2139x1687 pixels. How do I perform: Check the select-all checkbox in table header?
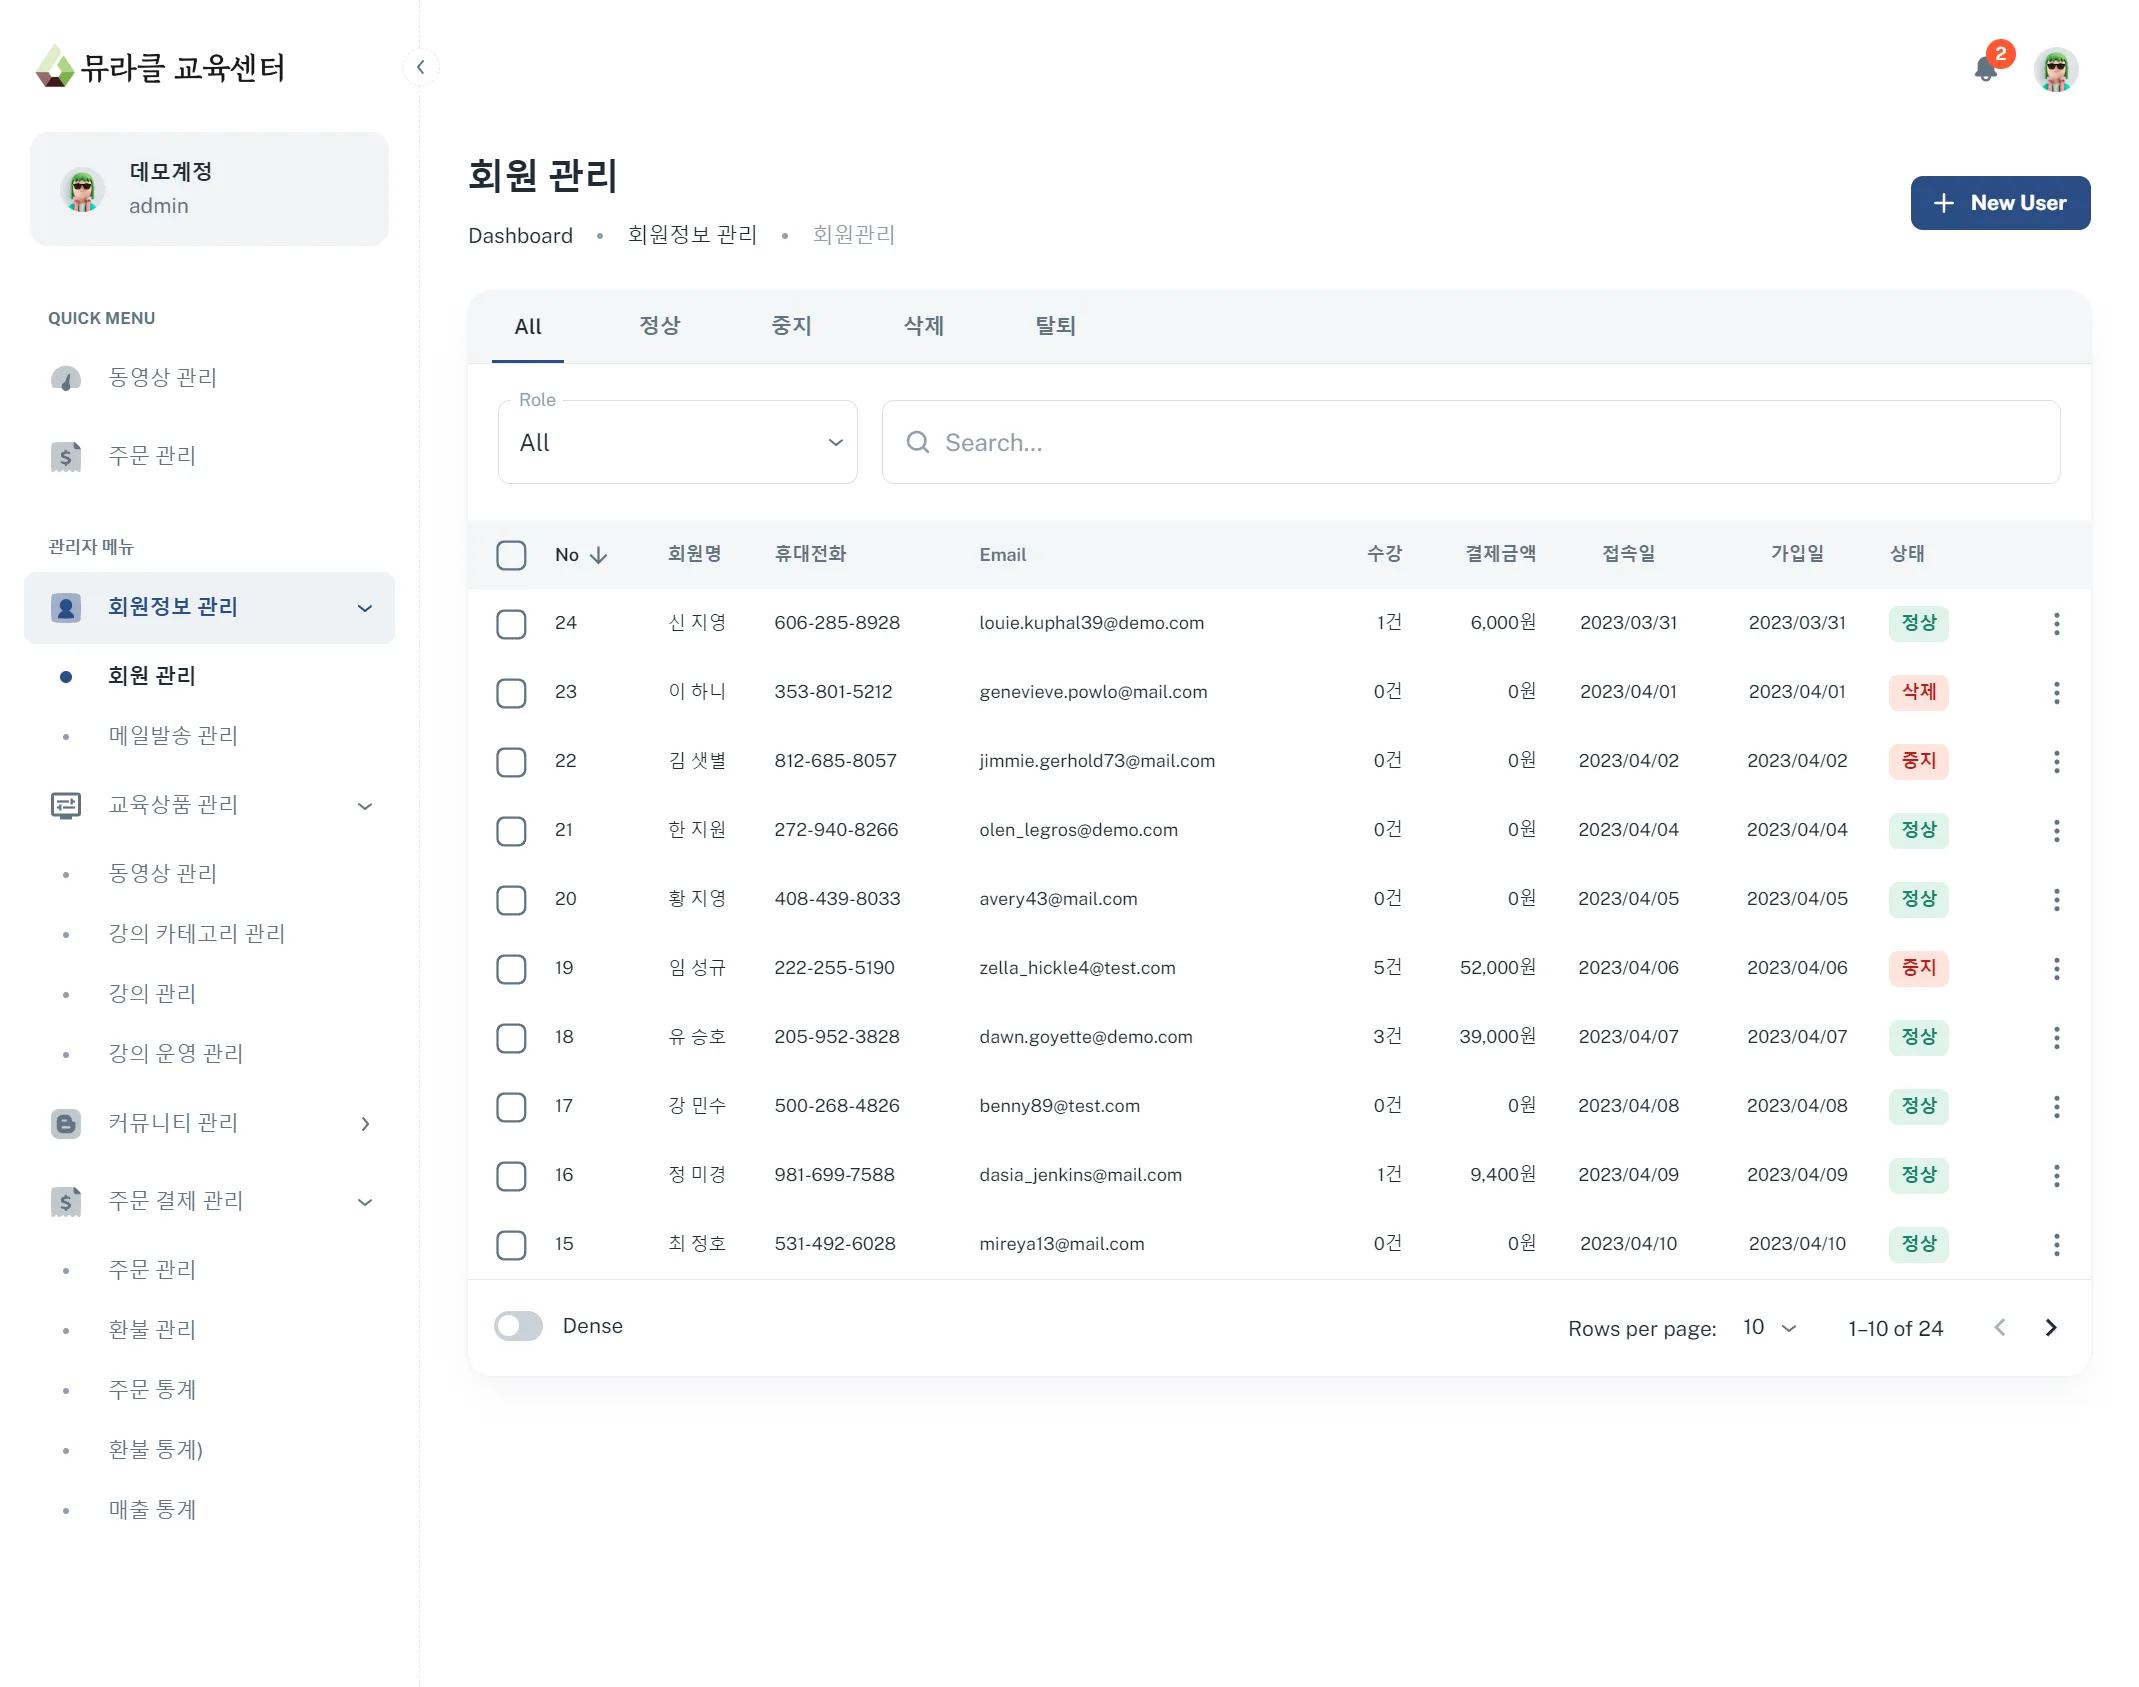(511, 554)
